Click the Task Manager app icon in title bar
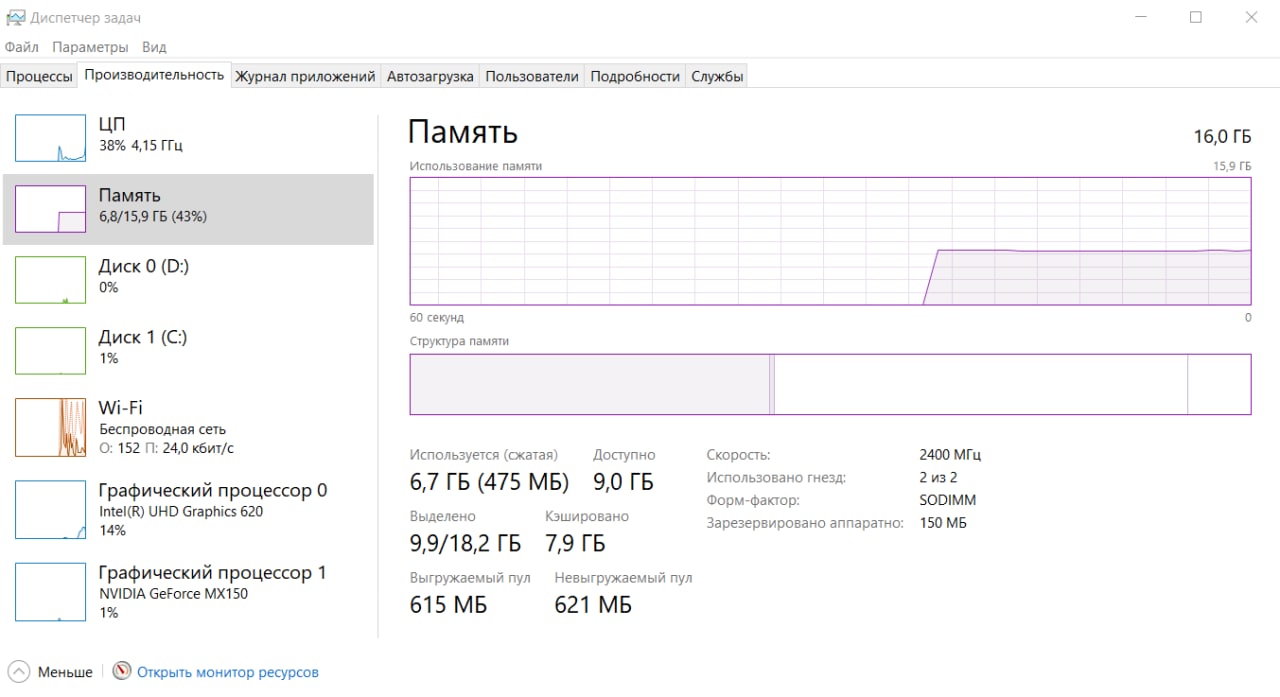1280x697 pixels. pyautogui.click(x=15, y=17)
